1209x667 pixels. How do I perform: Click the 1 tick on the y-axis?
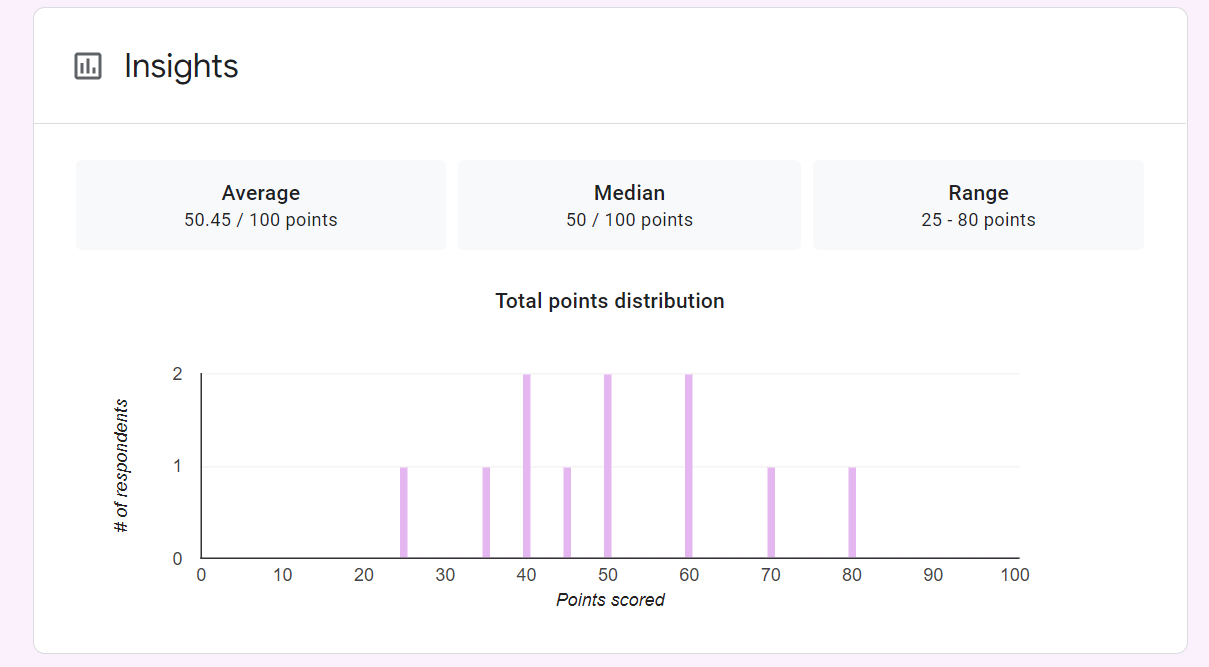click(x=178, y=466)
